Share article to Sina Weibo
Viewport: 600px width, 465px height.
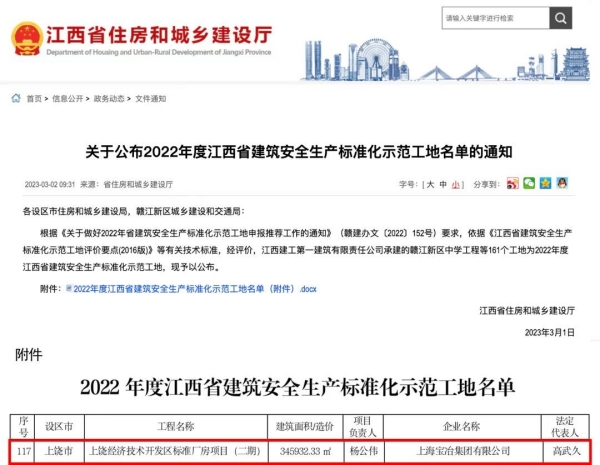(x=513, y=184)
